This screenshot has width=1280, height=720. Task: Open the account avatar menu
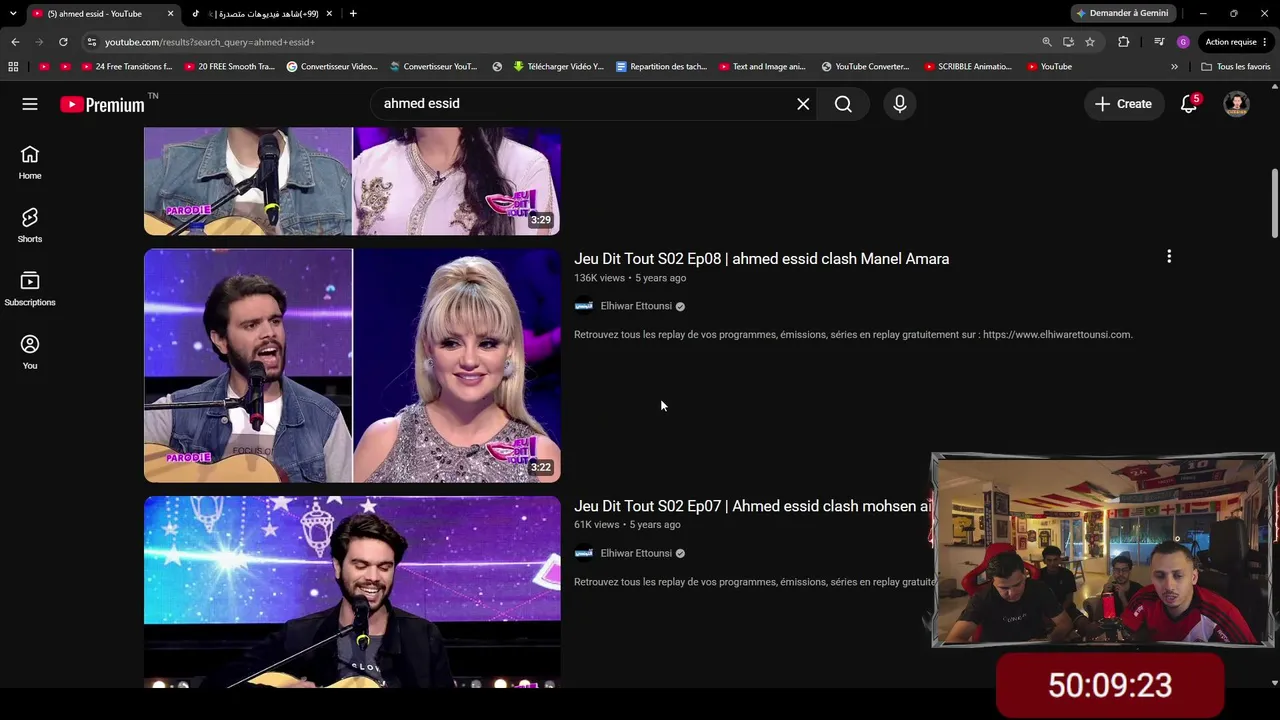pos(1237,104)
